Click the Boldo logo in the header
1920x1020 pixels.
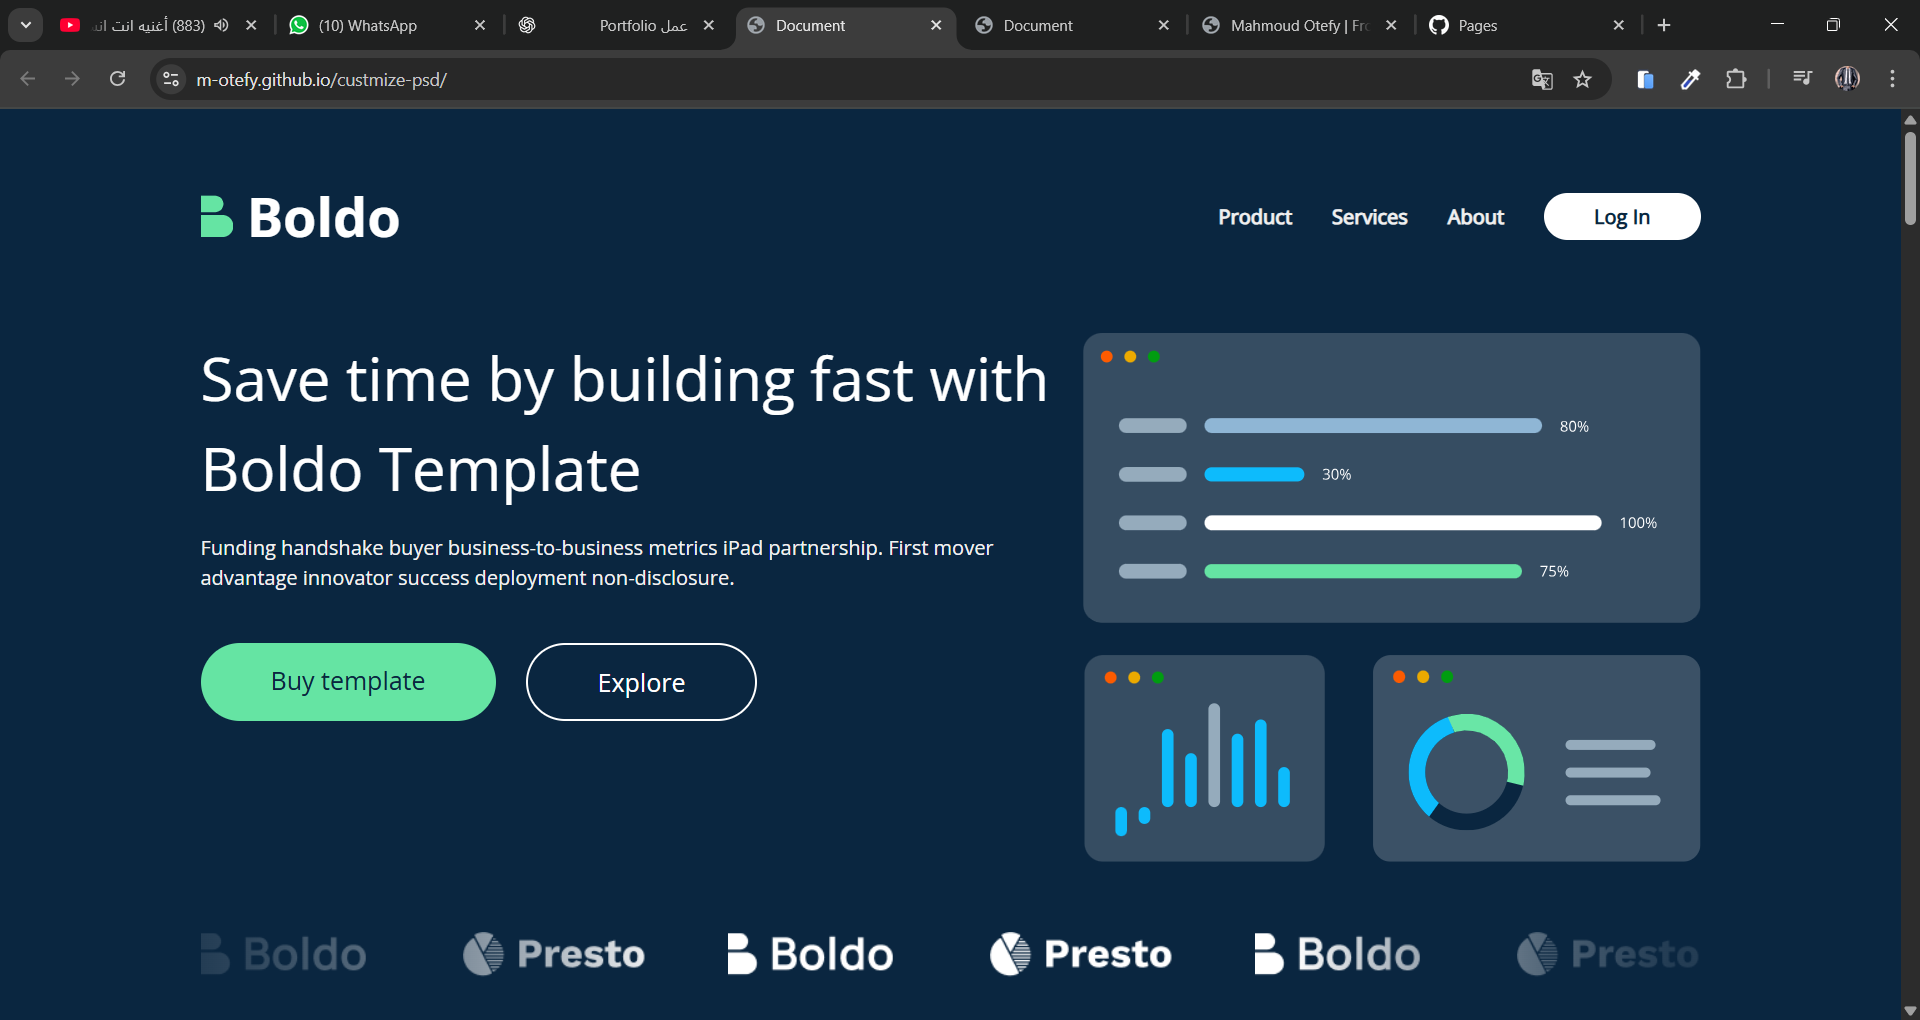(x=298, y=216)
